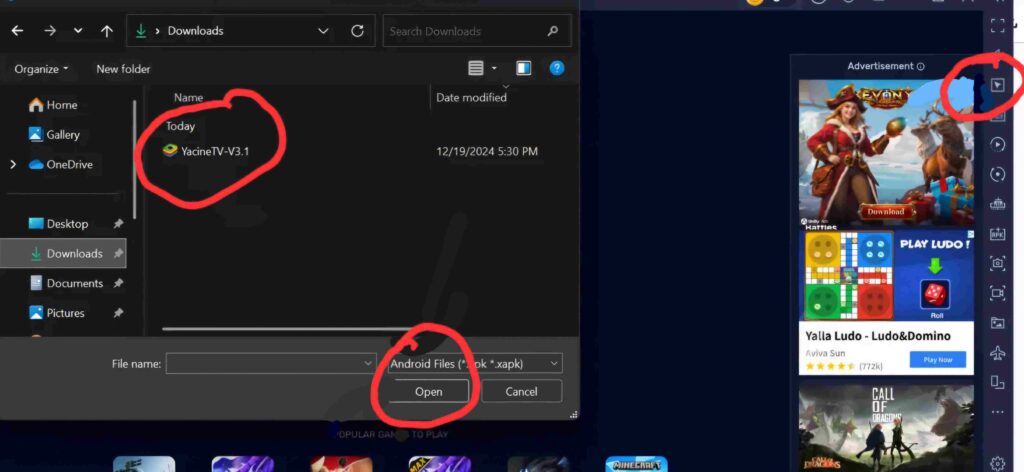Open the blue help icon
The width and height of the screenshot is (1024, 472).
pos(557,68)
